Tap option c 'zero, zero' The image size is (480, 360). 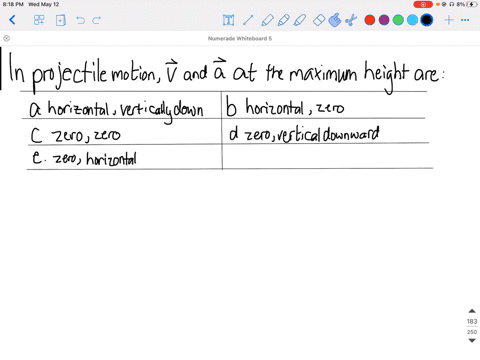pyautogui.click(x=75, y=135)
